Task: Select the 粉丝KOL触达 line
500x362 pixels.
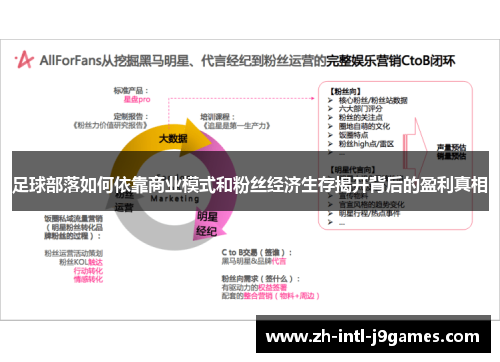Action: click(x=81, y=262)
